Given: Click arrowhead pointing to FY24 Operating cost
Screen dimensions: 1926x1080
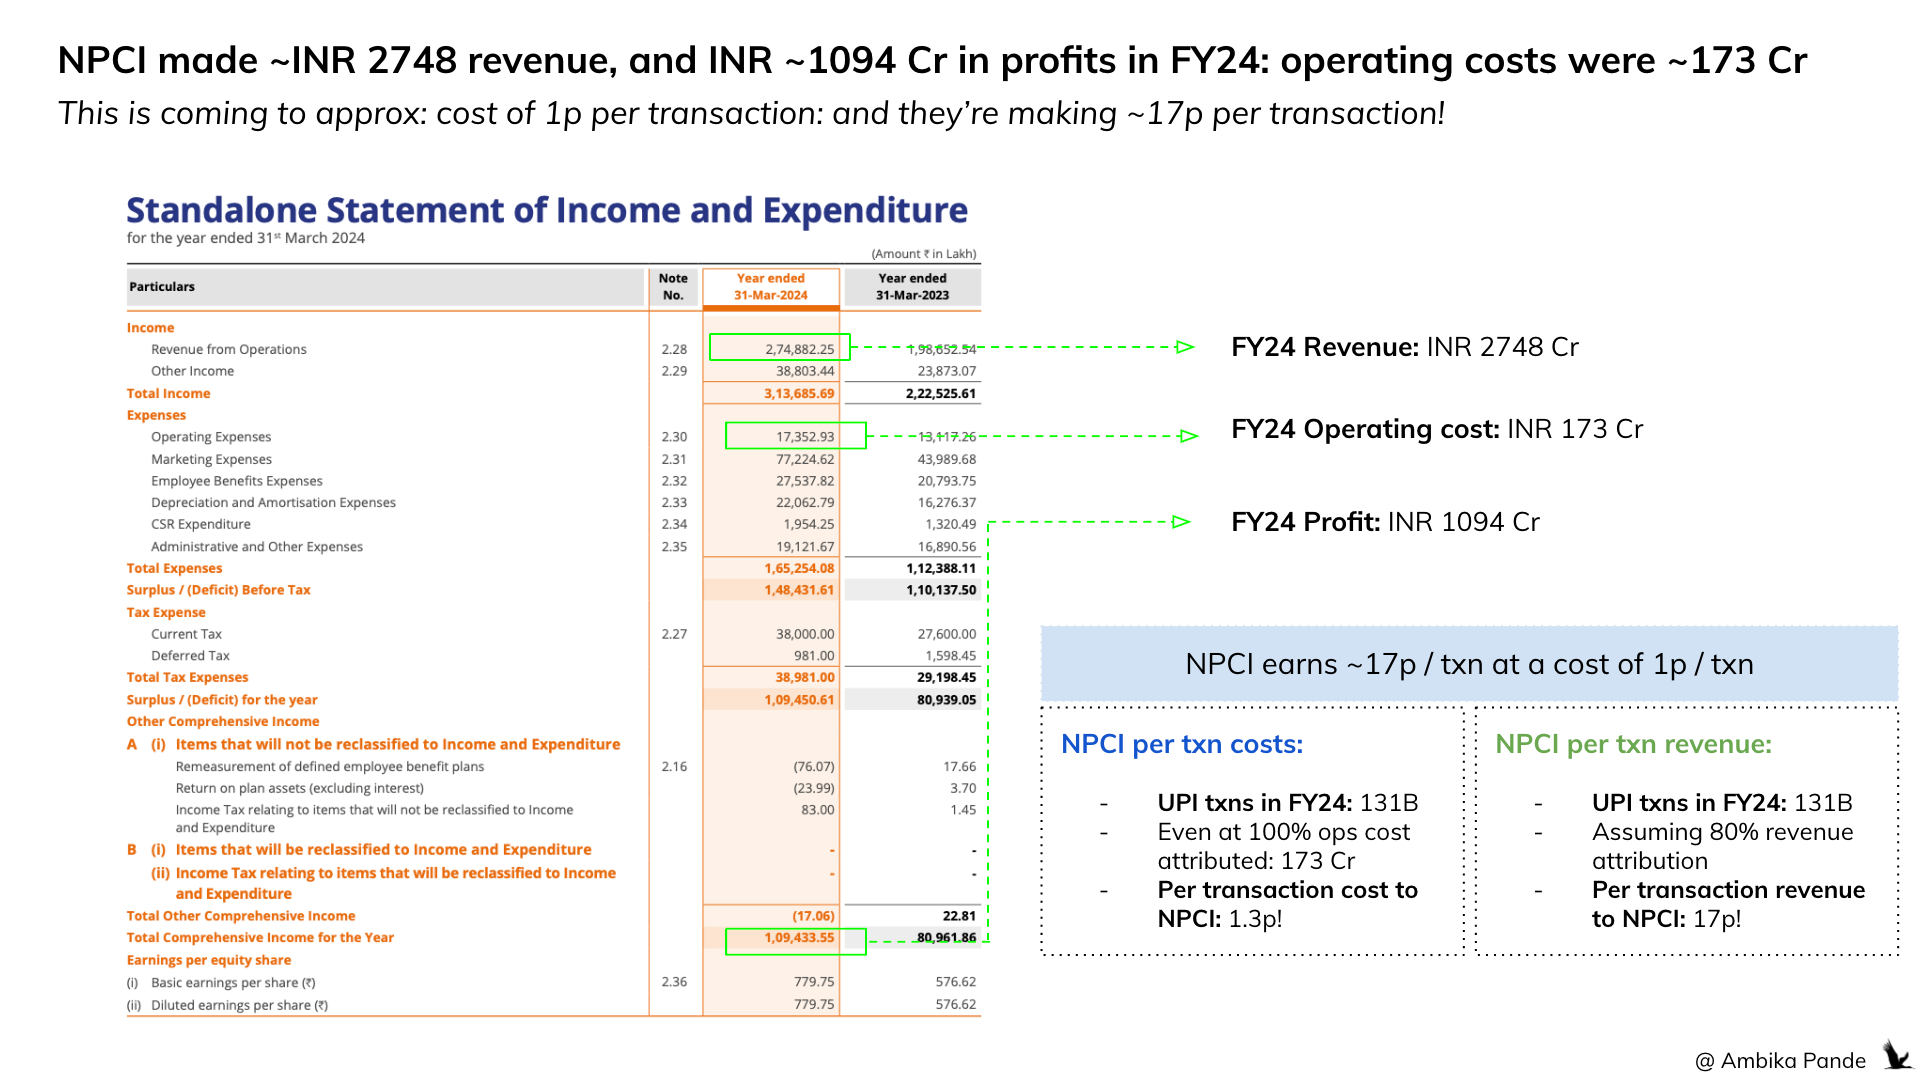Looking at the screenshot, I should 1189,436.
